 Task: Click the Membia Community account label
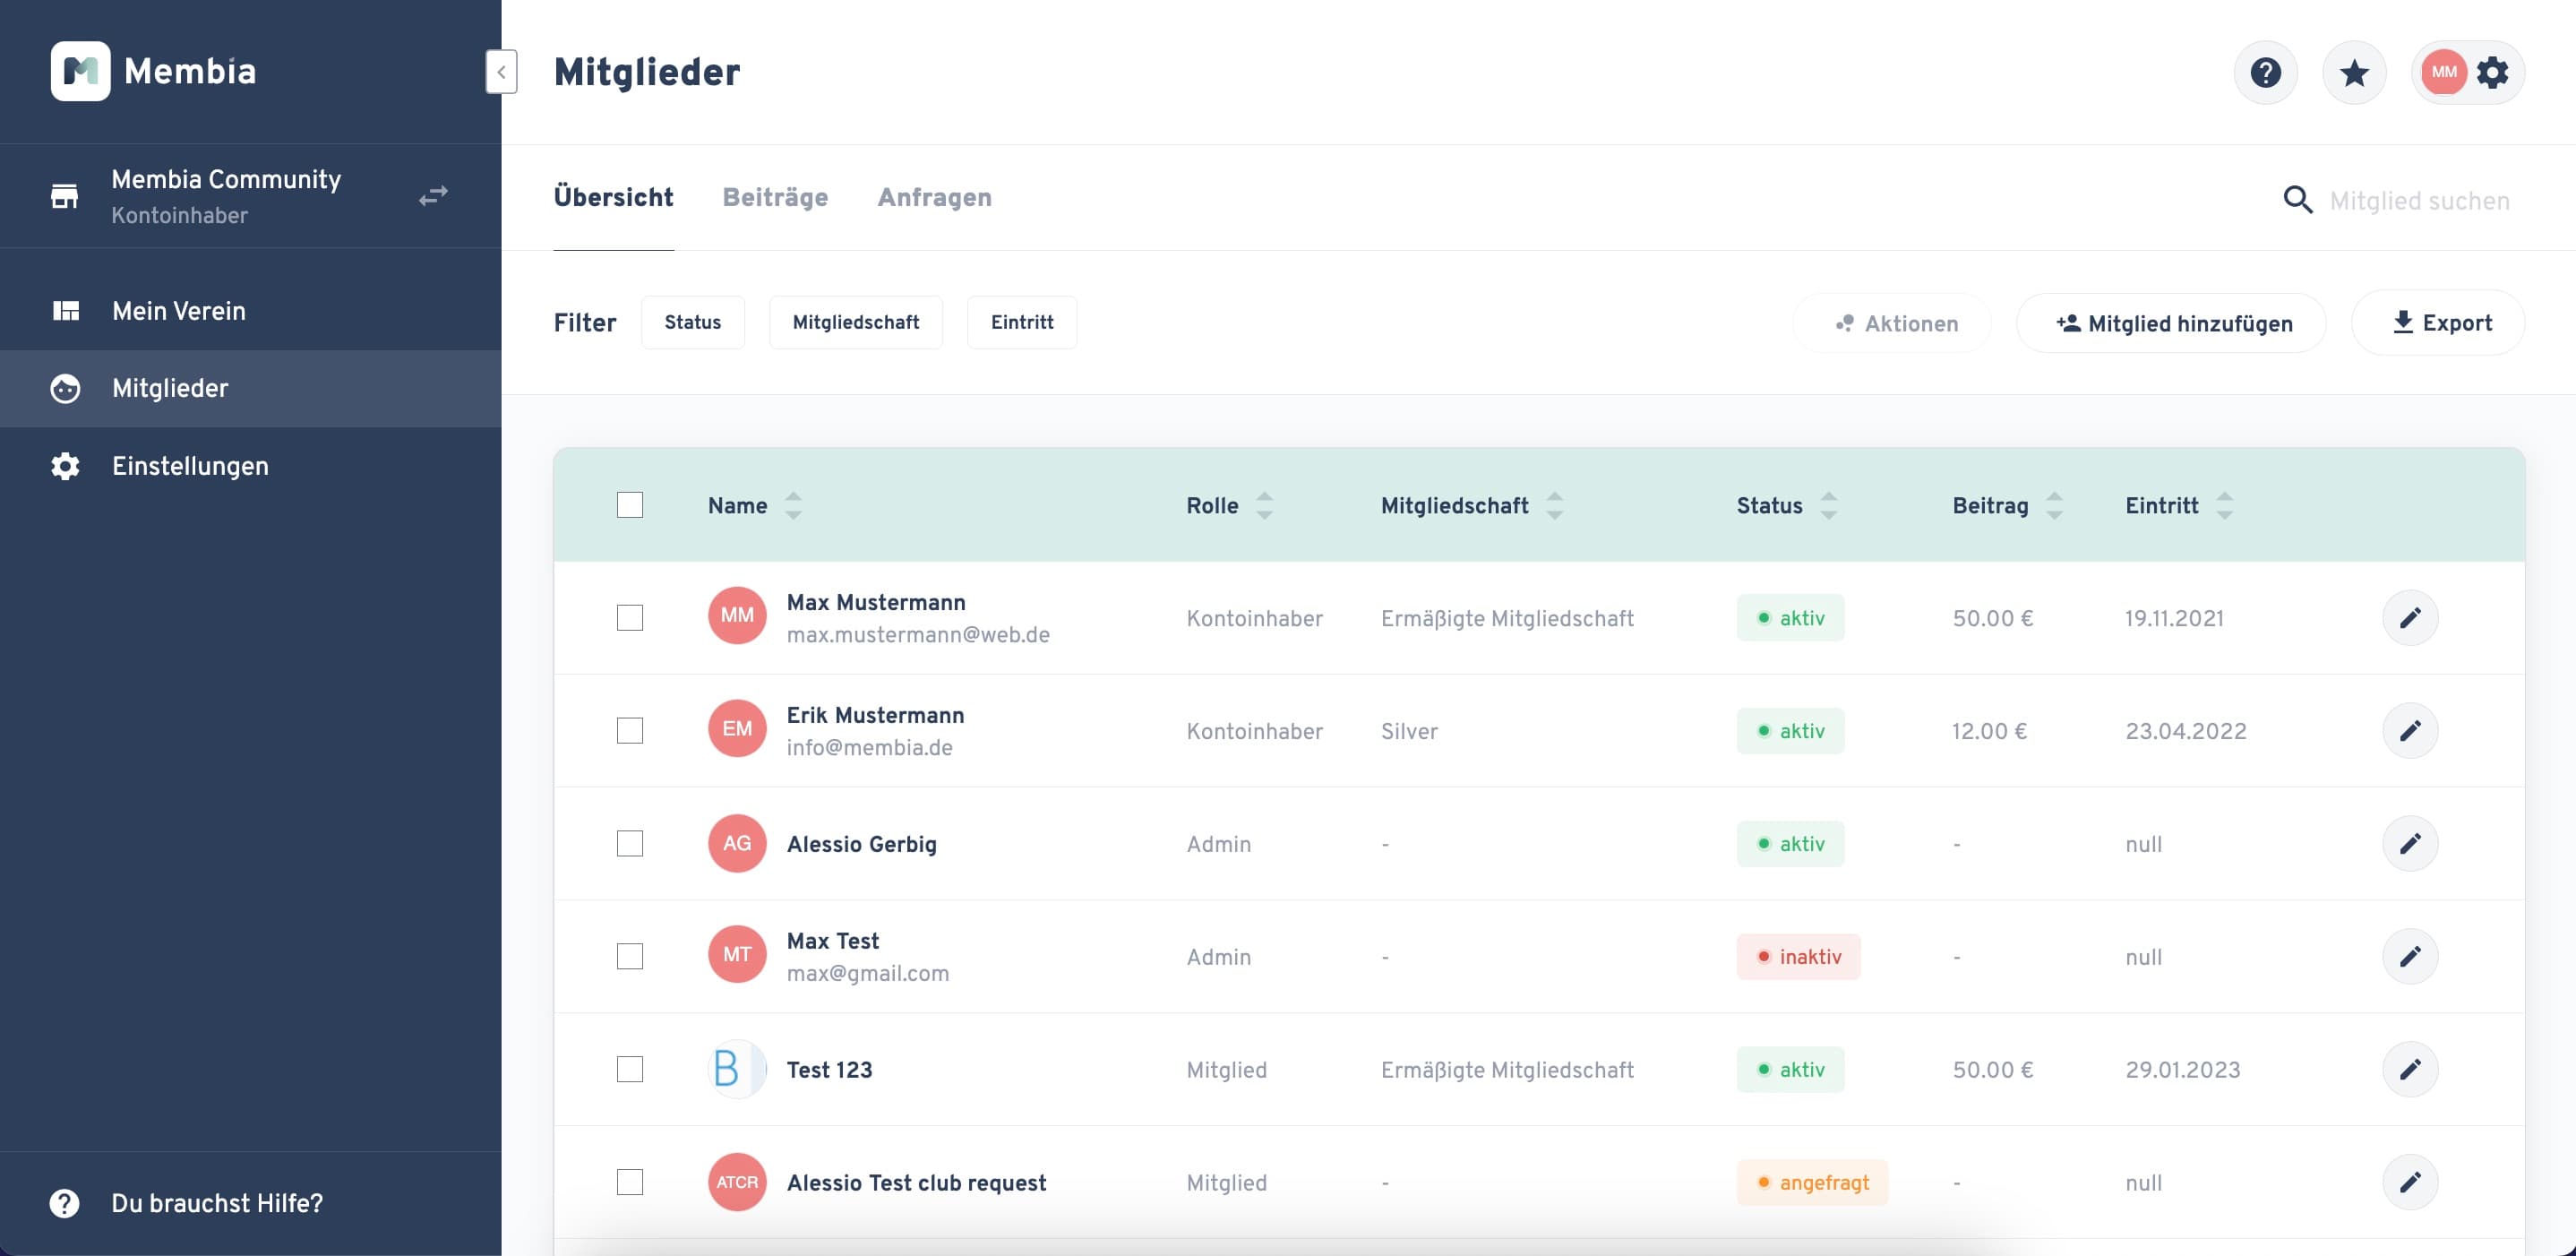[x=226, y=179]
